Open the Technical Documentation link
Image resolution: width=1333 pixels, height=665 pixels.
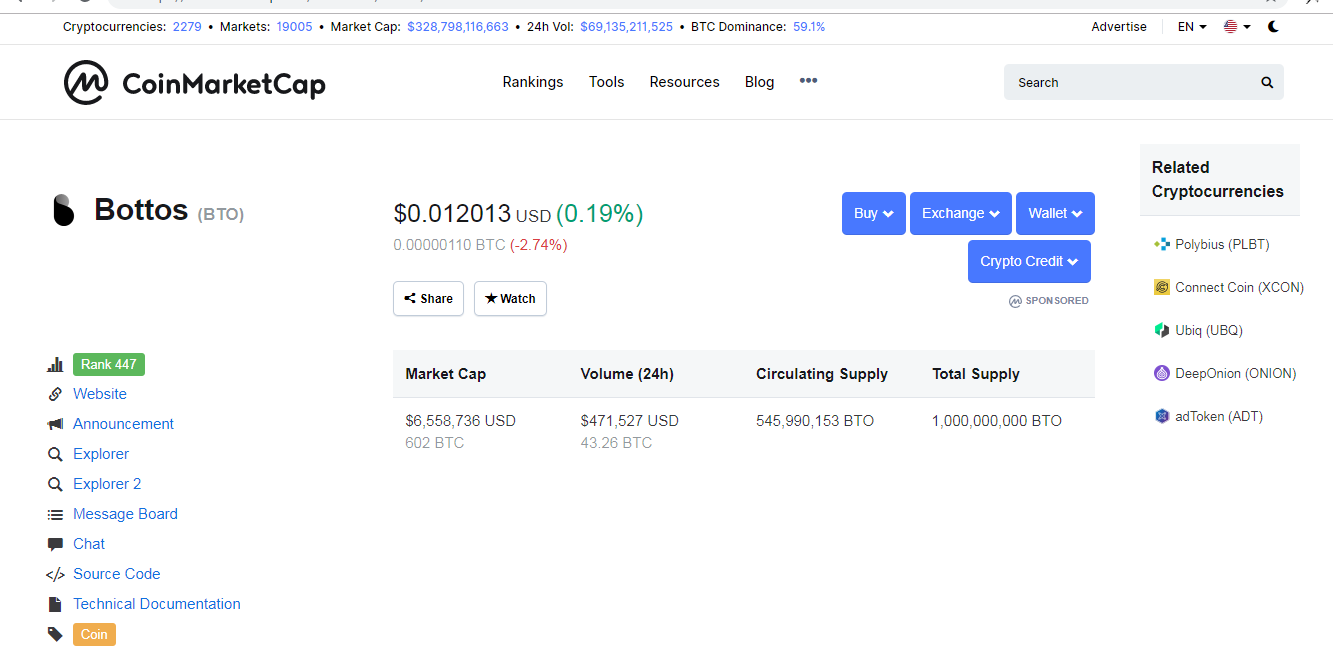157,604
